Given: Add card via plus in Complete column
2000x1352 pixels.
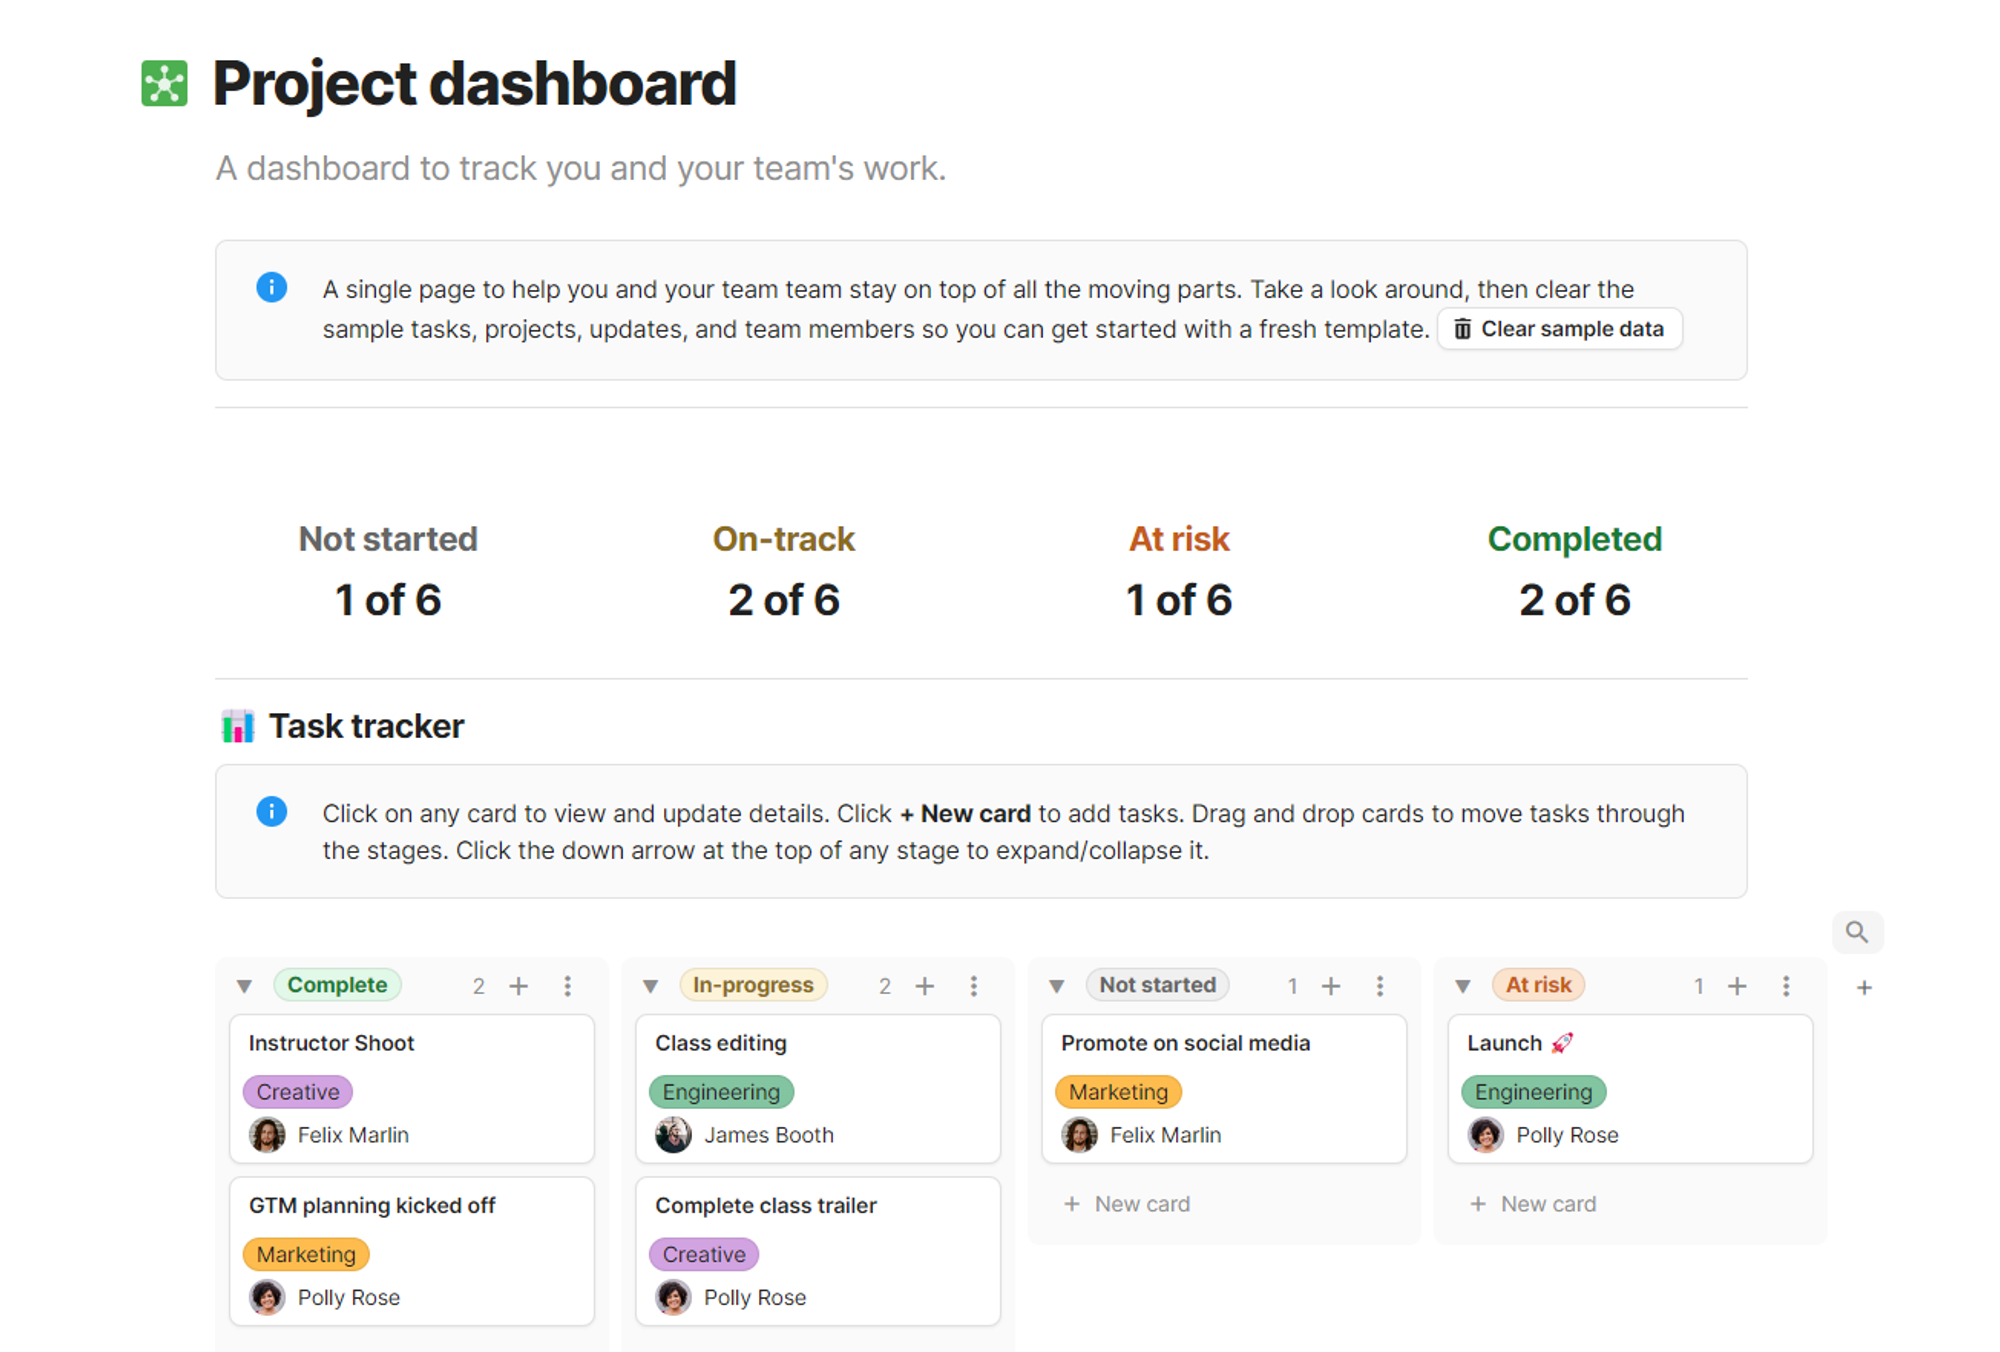Looking at the screenshot, I should pos(518,986).
